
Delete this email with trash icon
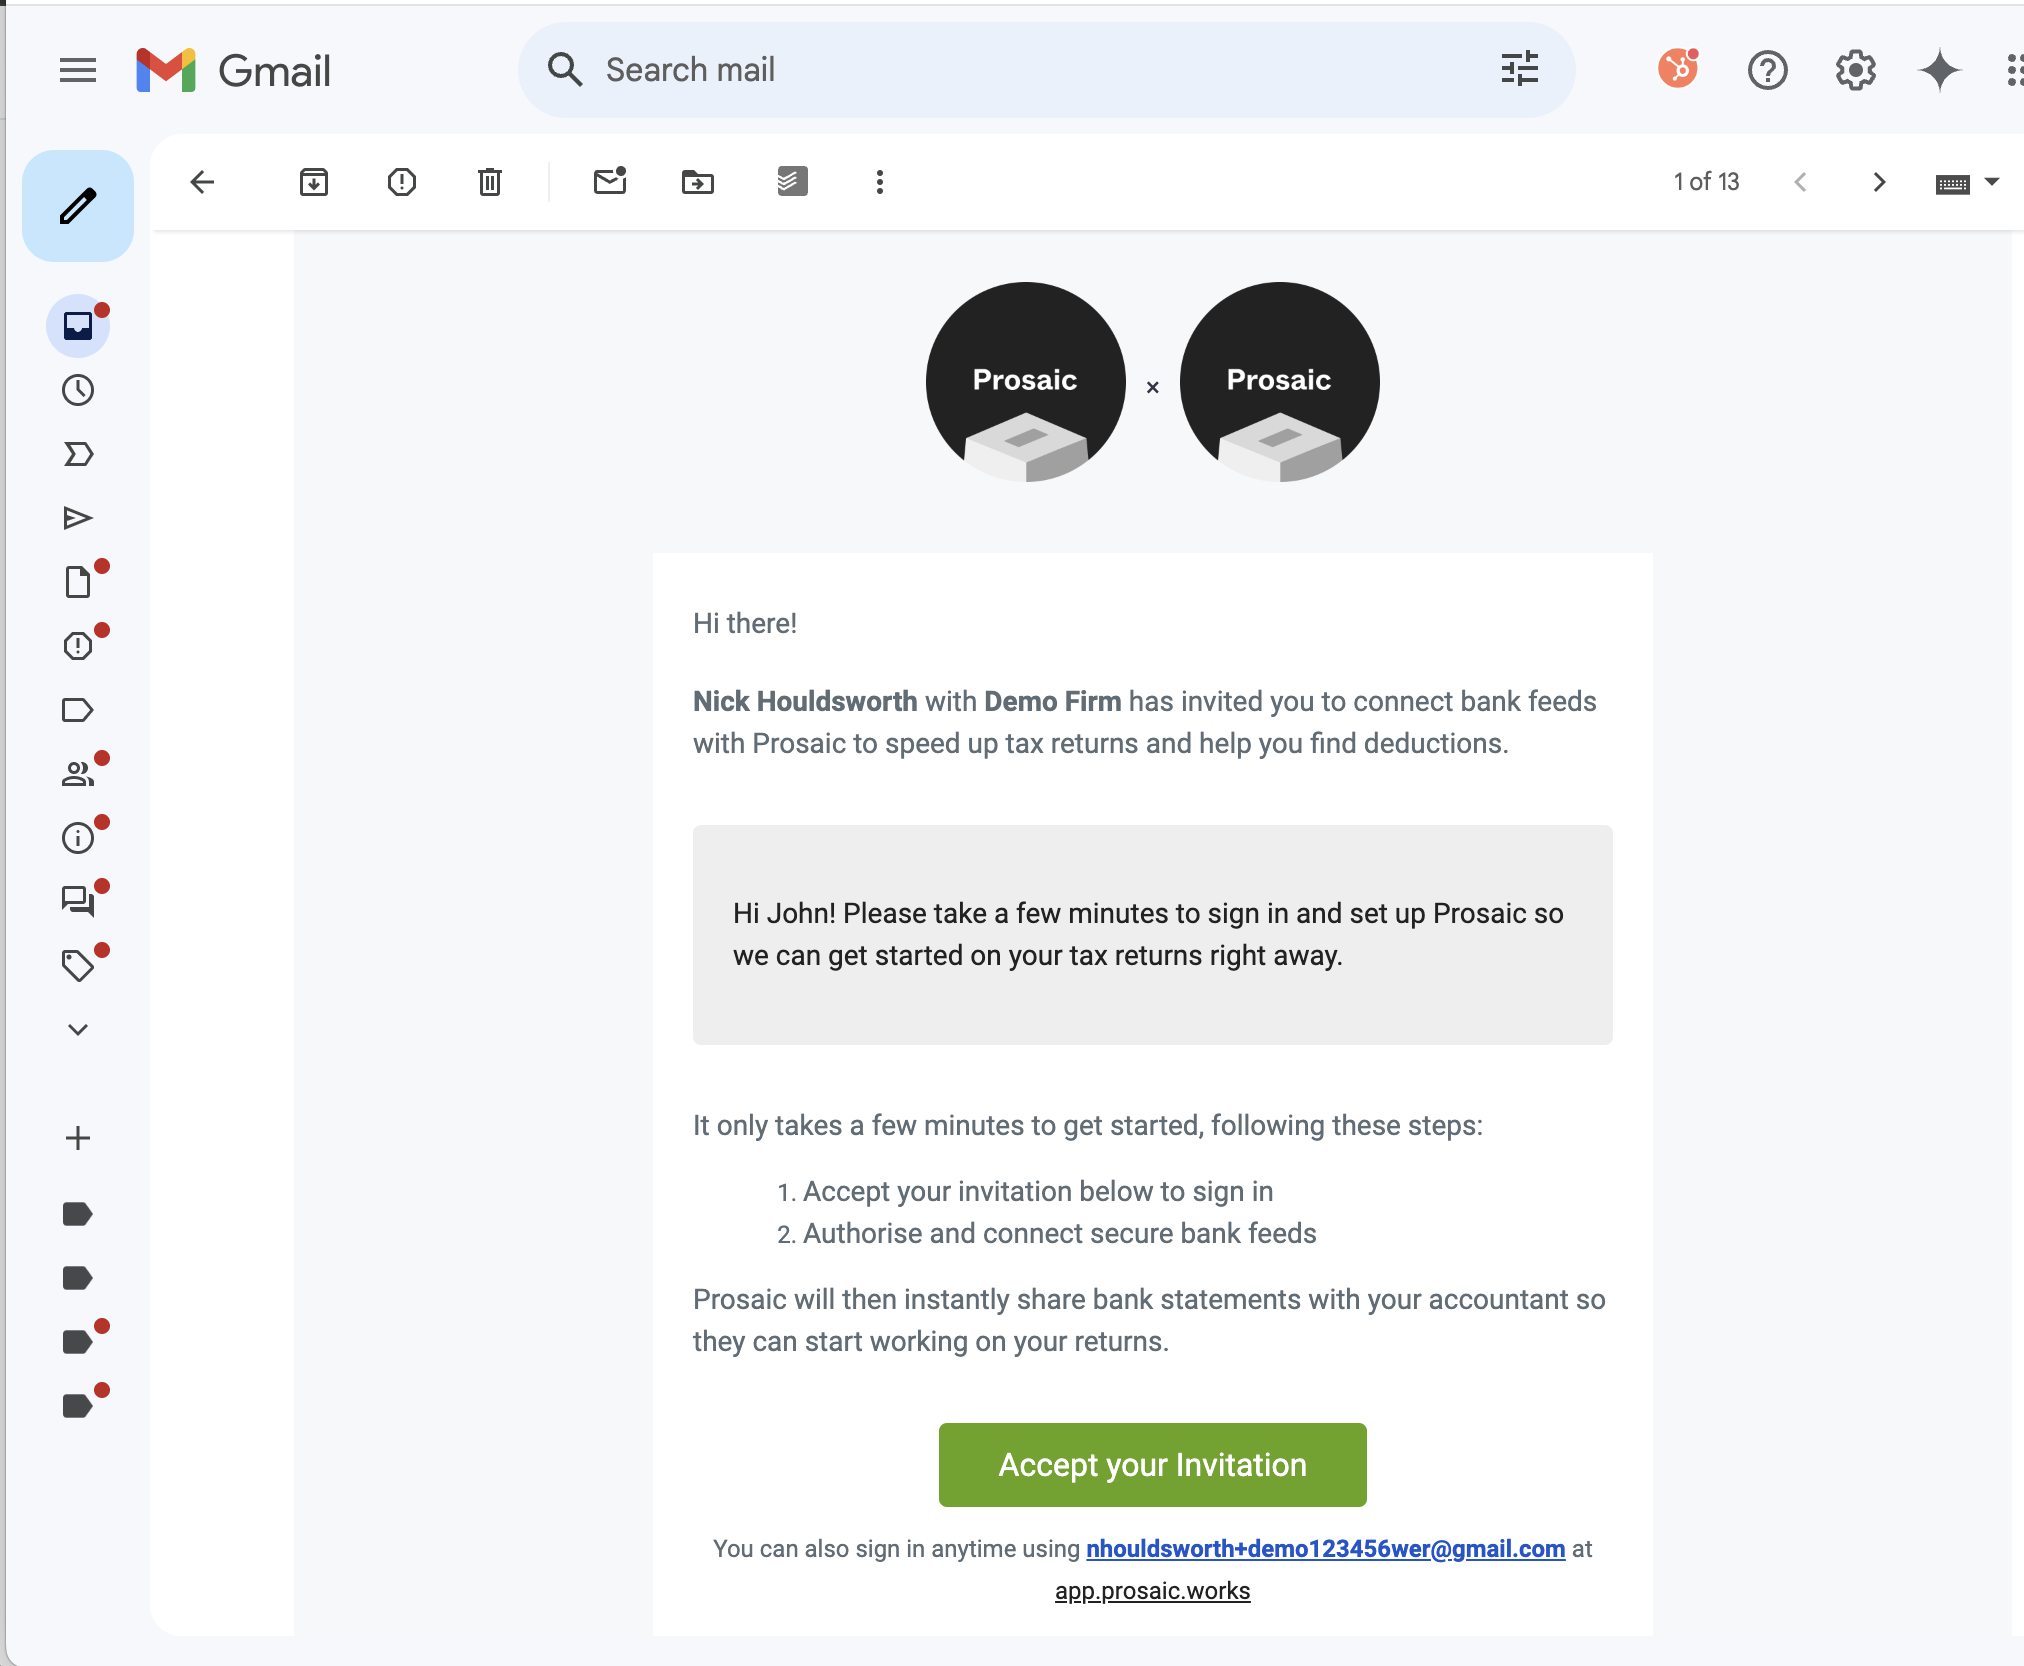pyautogui.click(x=490, y=182)
